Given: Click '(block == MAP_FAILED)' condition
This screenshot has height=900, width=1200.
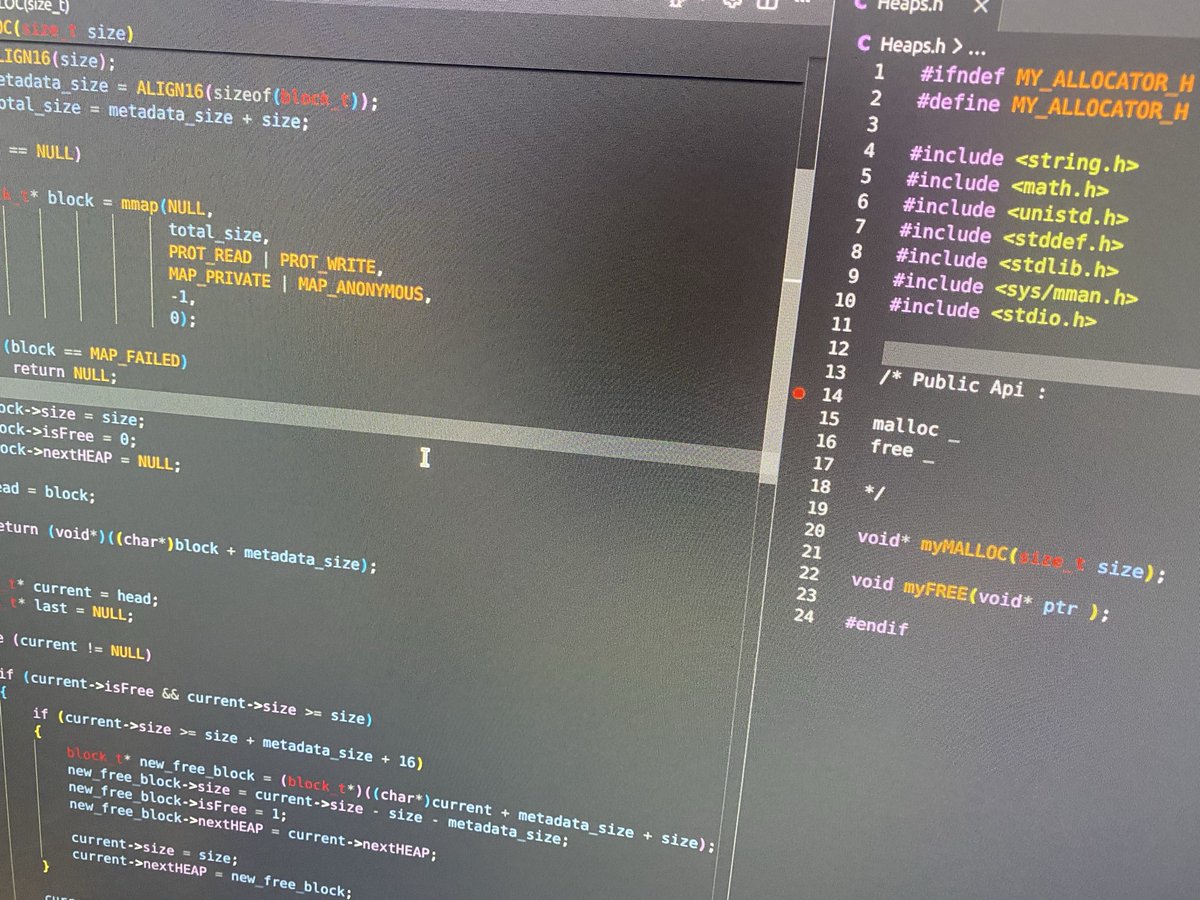Looking at the screenshot, I should 95,354.
